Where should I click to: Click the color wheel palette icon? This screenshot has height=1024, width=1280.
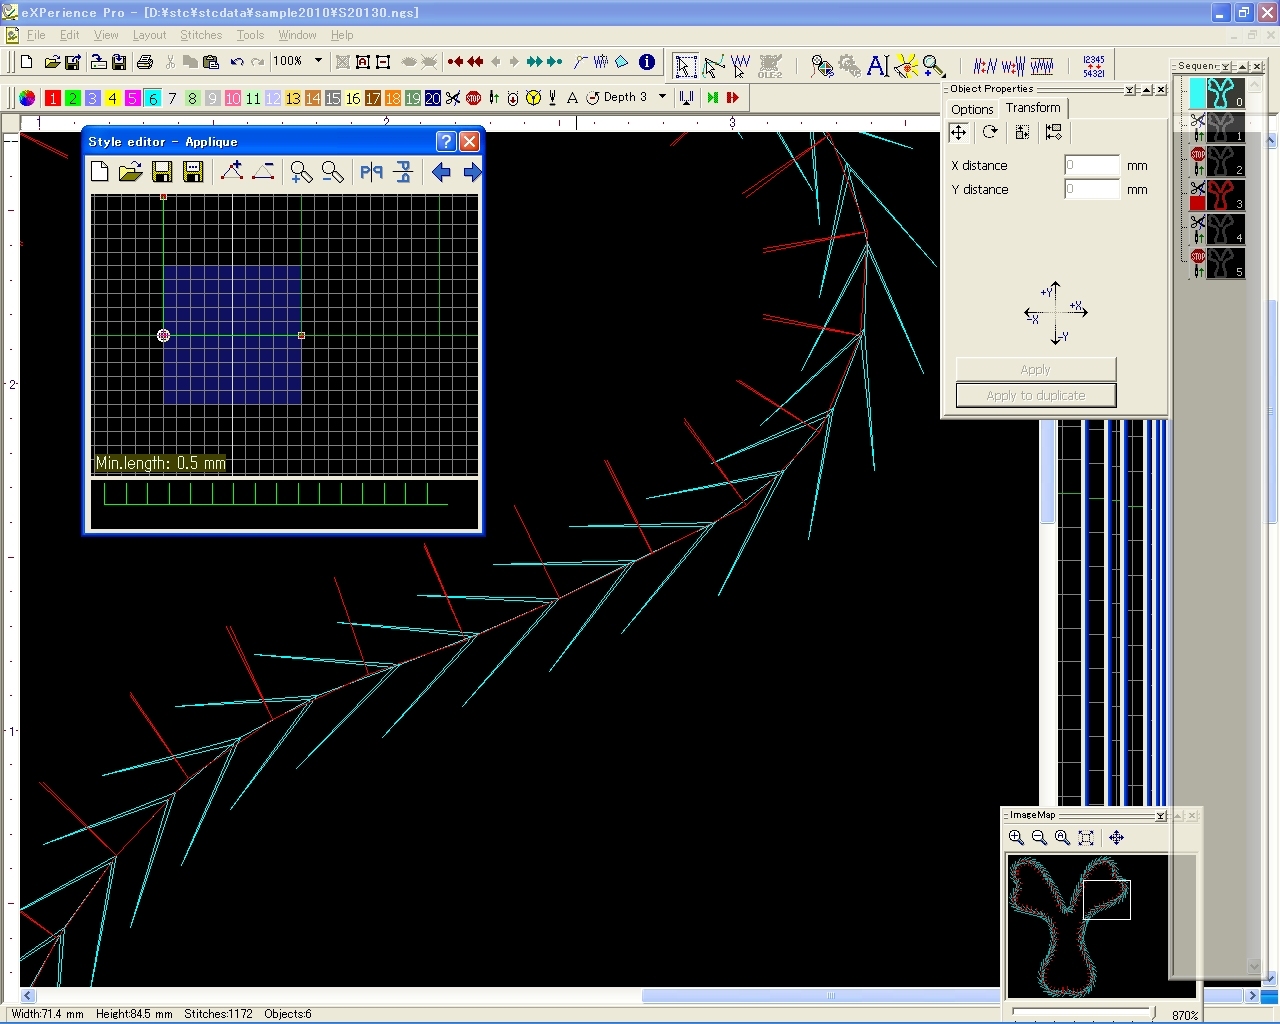[x=27, y=98]
